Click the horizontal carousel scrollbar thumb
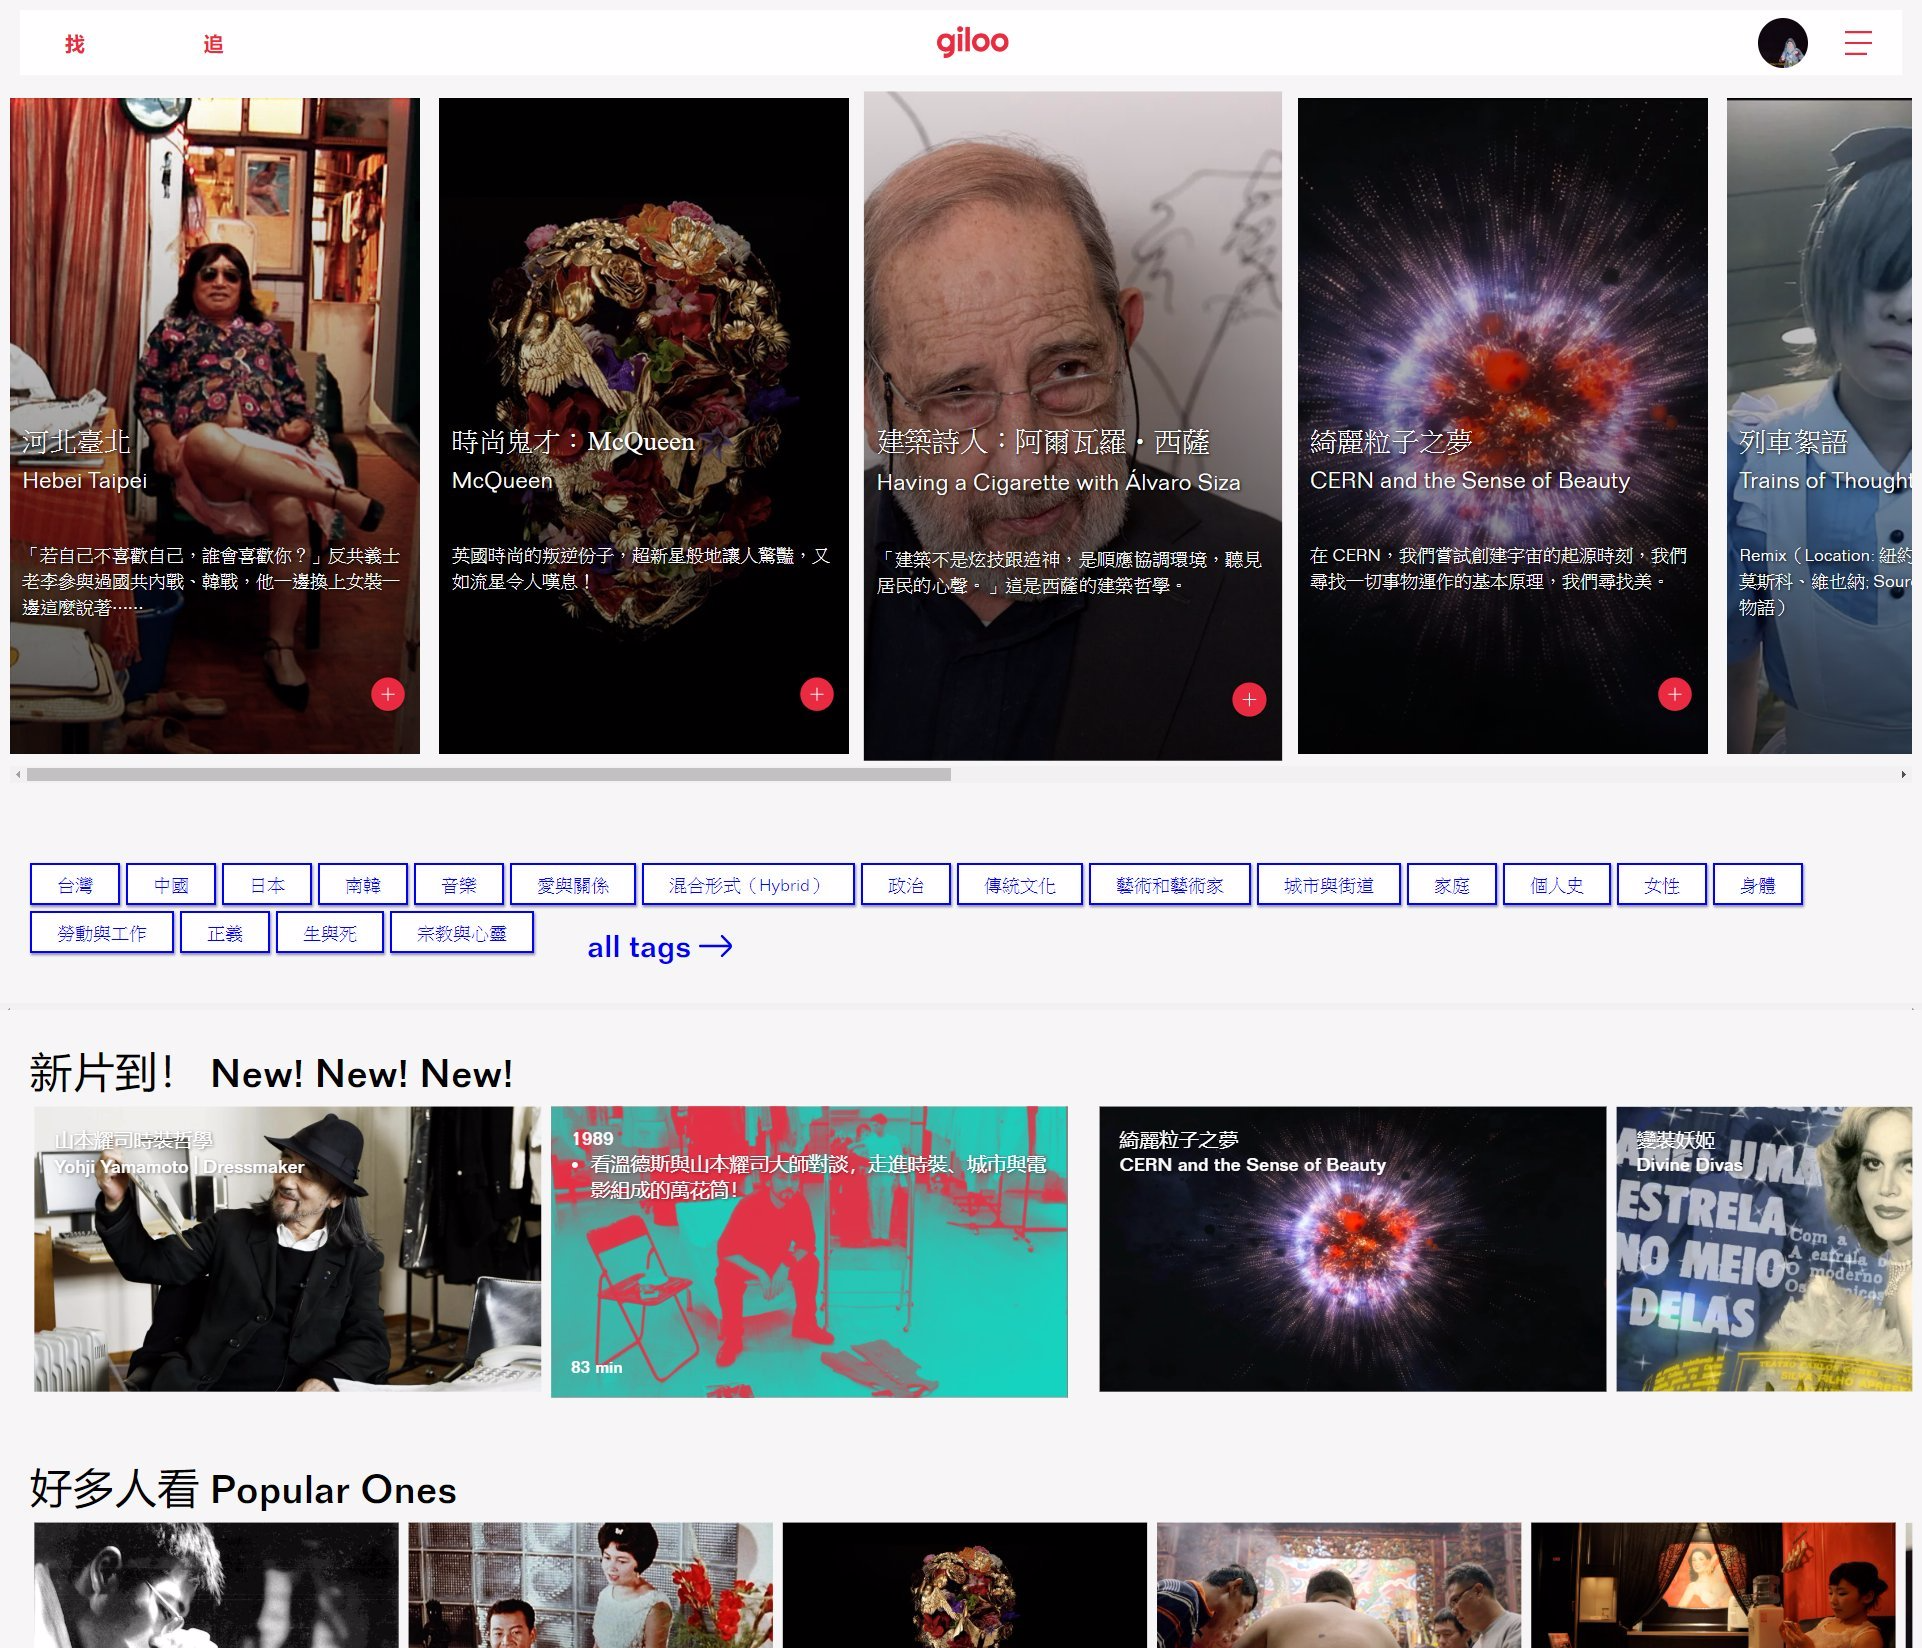The image size is (1922, 1648). (x=488, y=774)
